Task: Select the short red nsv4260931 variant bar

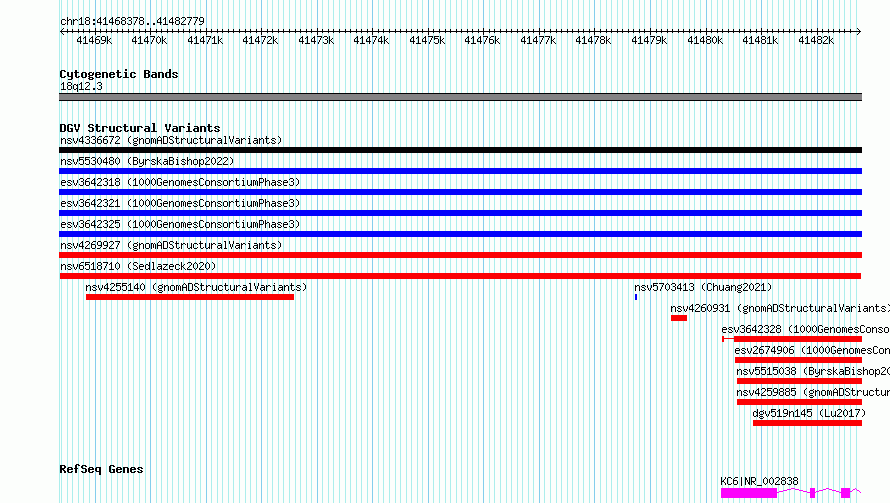Action: (679, 318)
